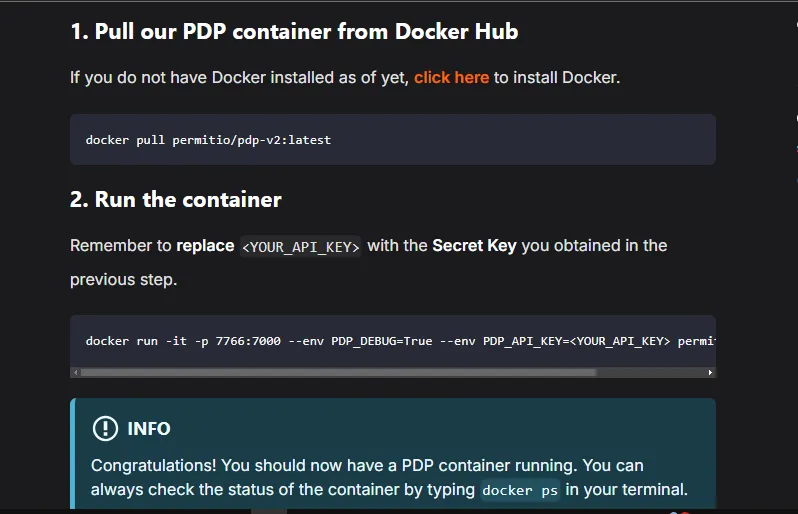Click the '2. Run the container' heading
Viewport: 798px width, 514px height.
click(x=175, y=199)
